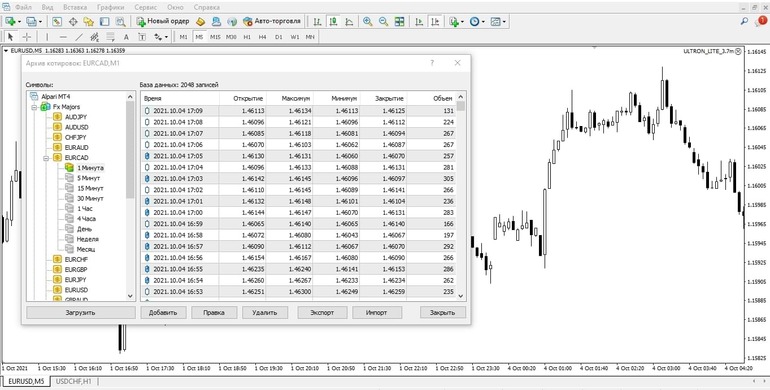The width and height of the screenshot is (770, 390).
Task: Open the Сервис menu
Action: [x=145, y=7]
